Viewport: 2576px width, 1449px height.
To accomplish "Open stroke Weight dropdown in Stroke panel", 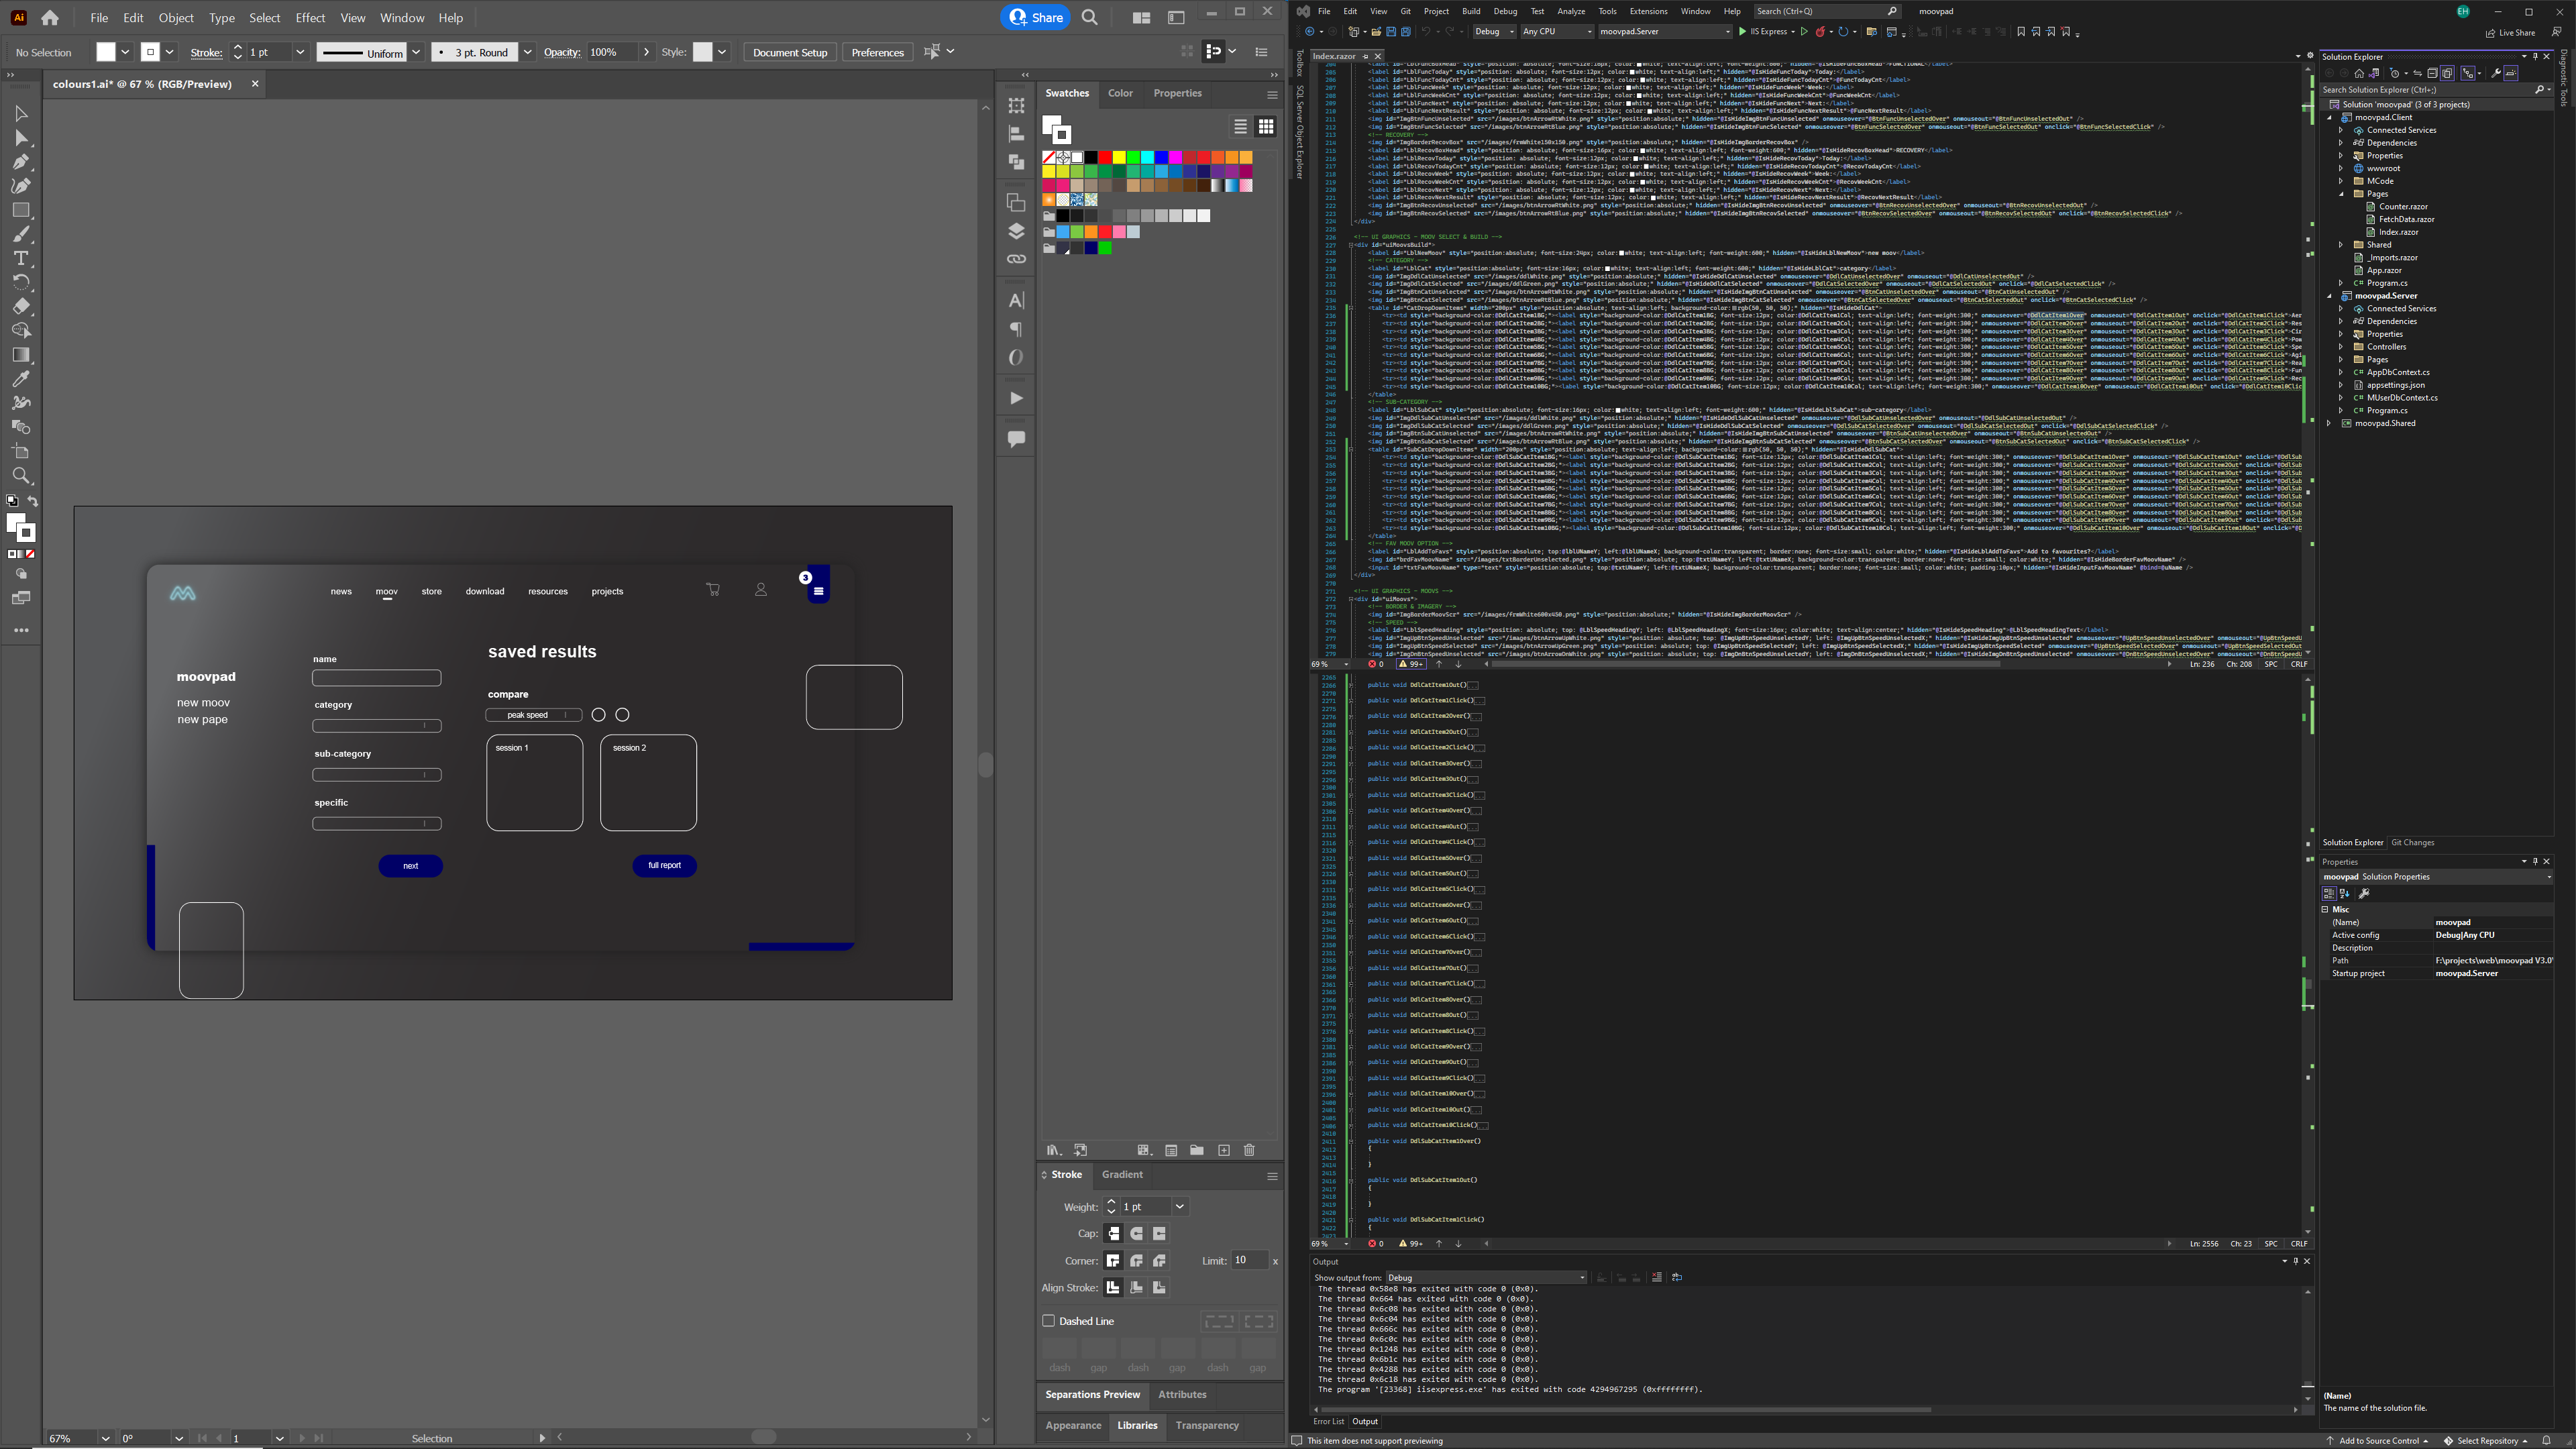I will pos(1180,1207).
